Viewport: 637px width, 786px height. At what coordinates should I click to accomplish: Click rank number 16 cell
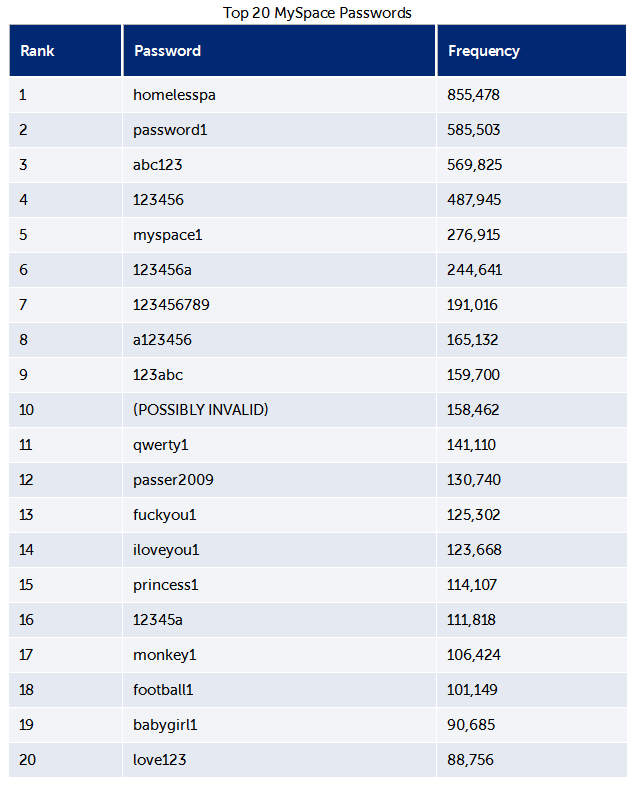pos(27,620)
